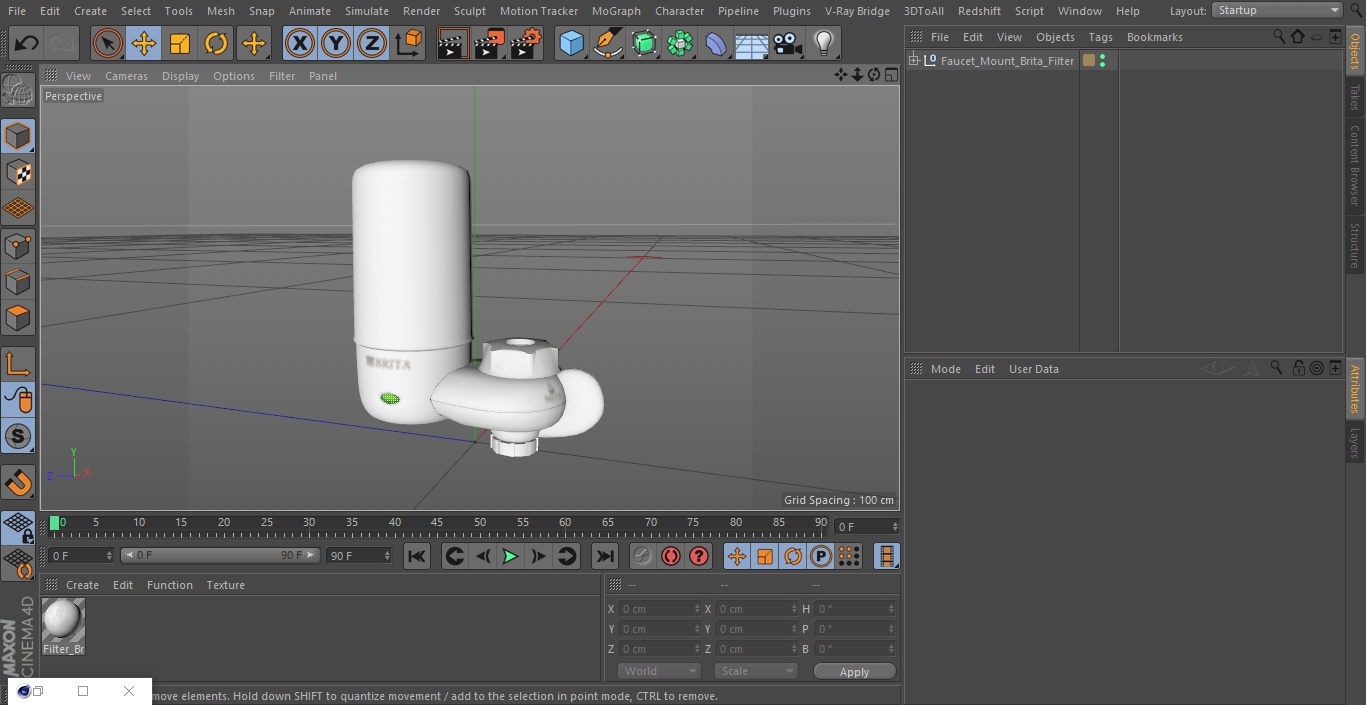Select the Filter_Br material thumbnail

63,620
